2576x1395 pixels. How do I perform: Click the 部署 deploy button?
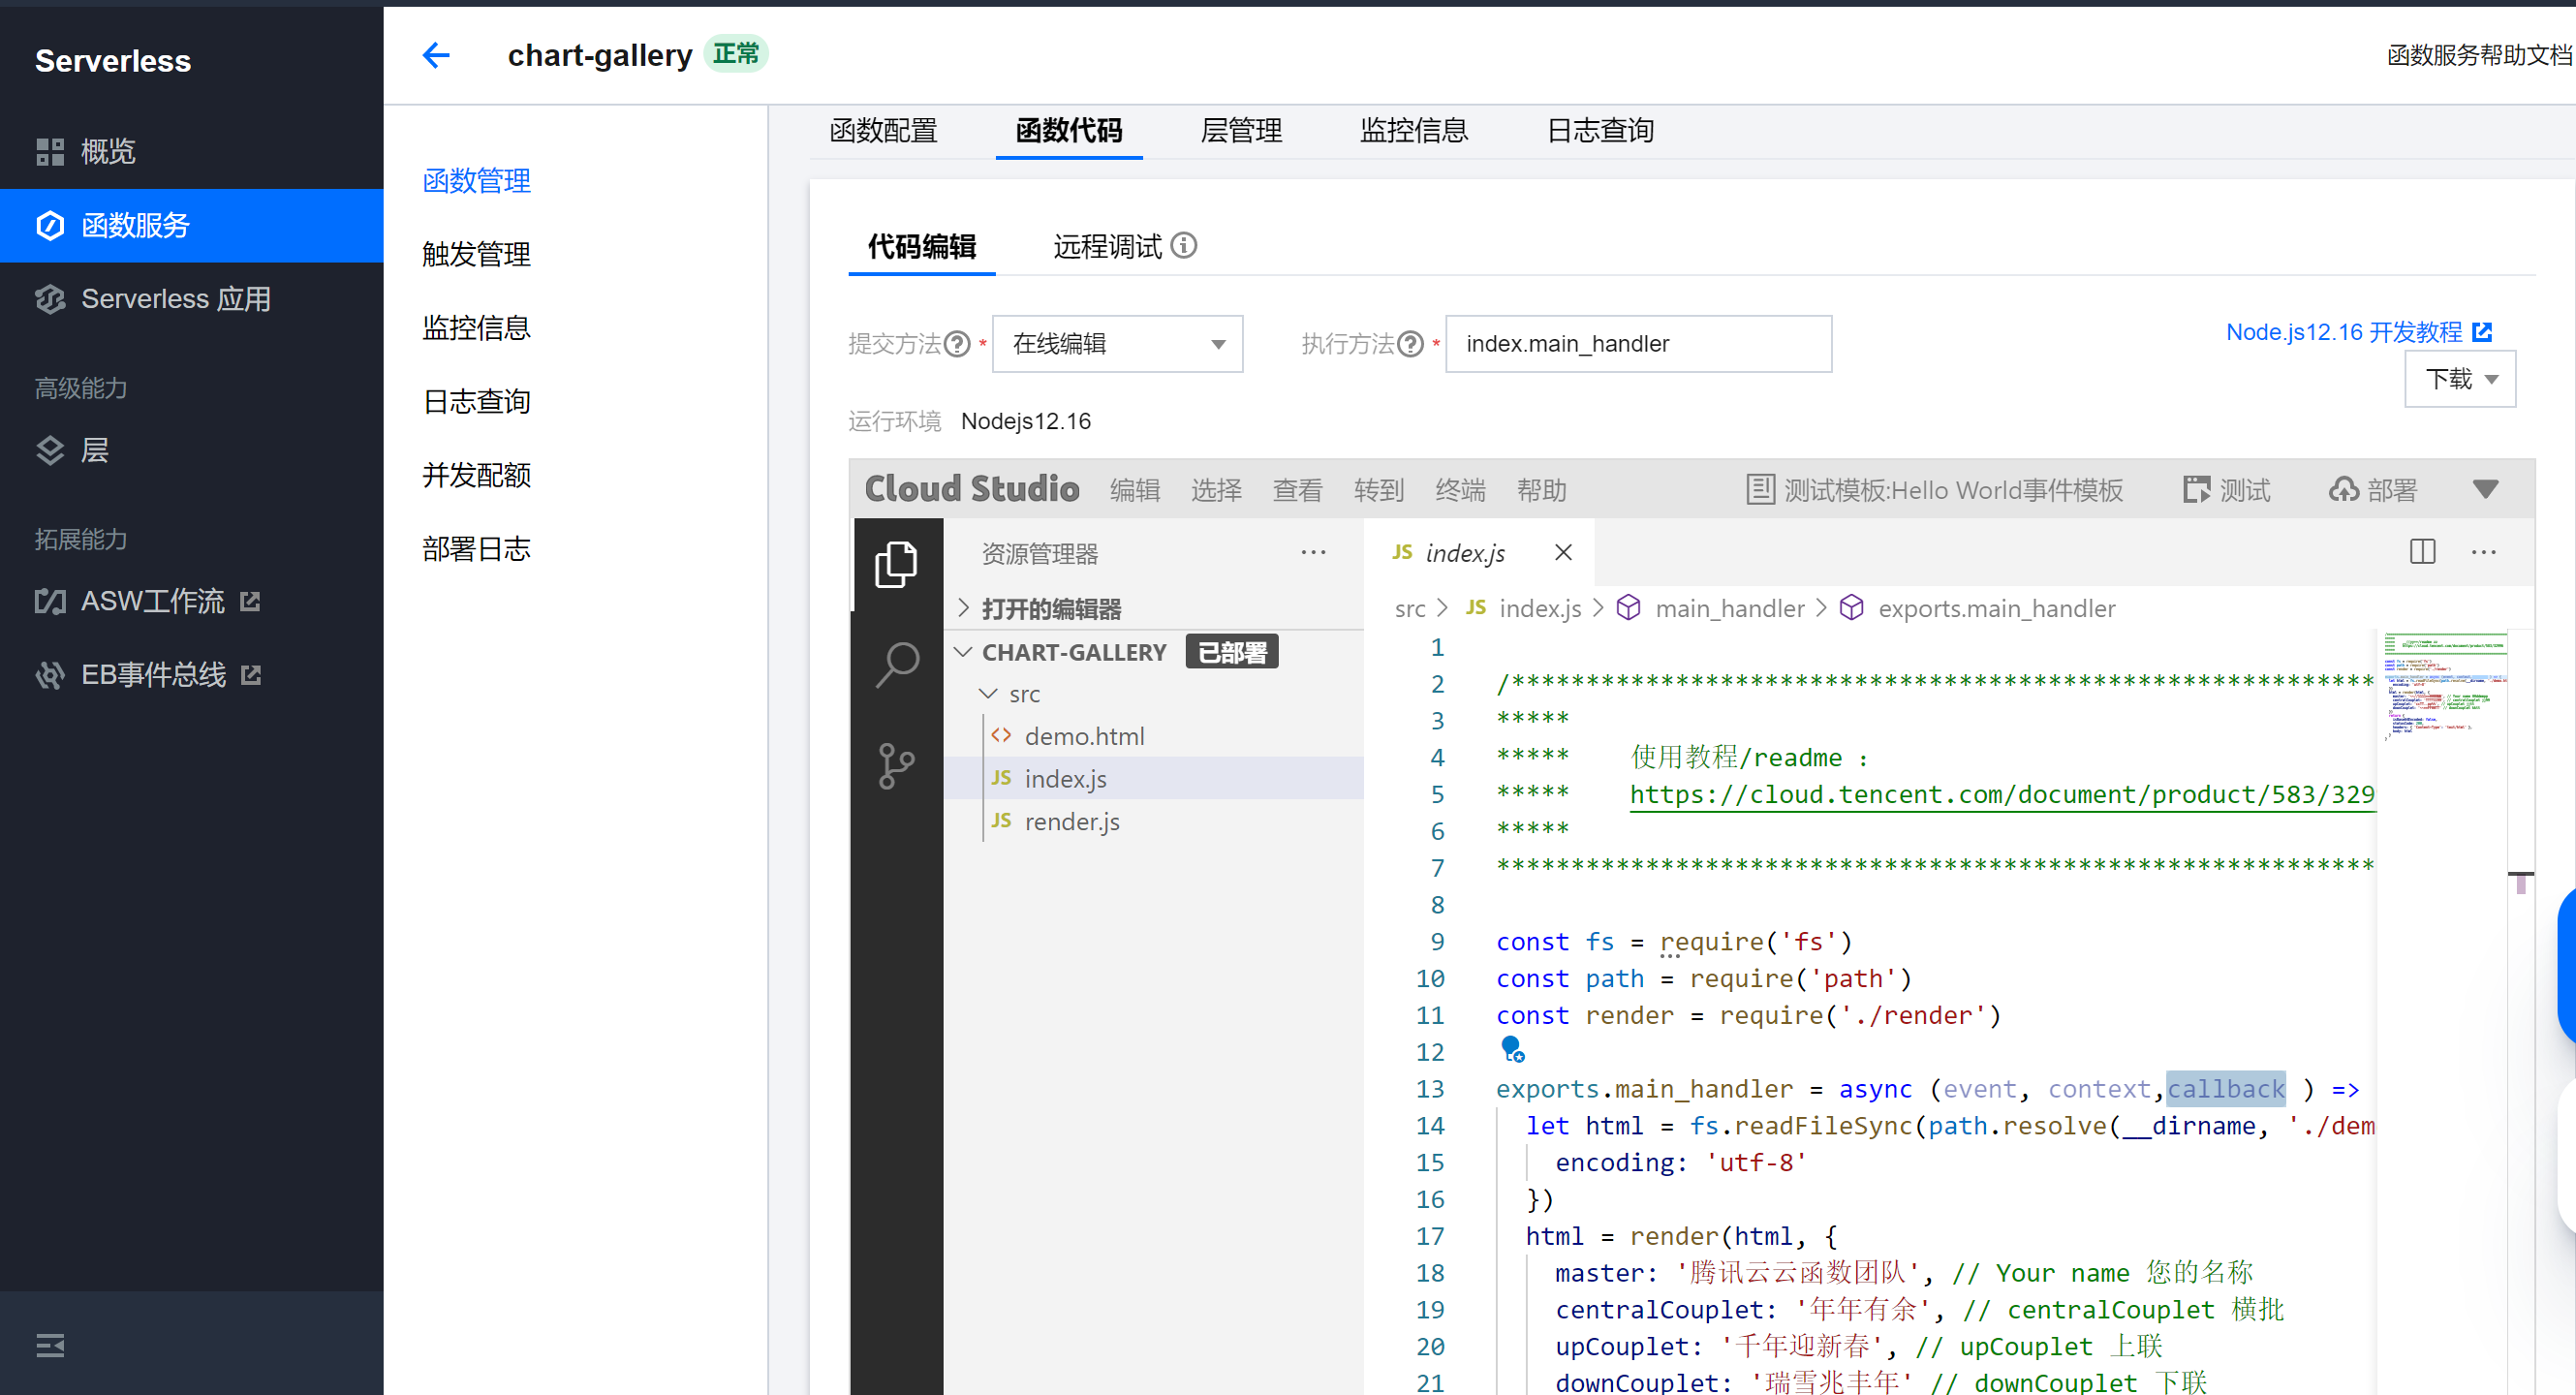(2372, 490)
